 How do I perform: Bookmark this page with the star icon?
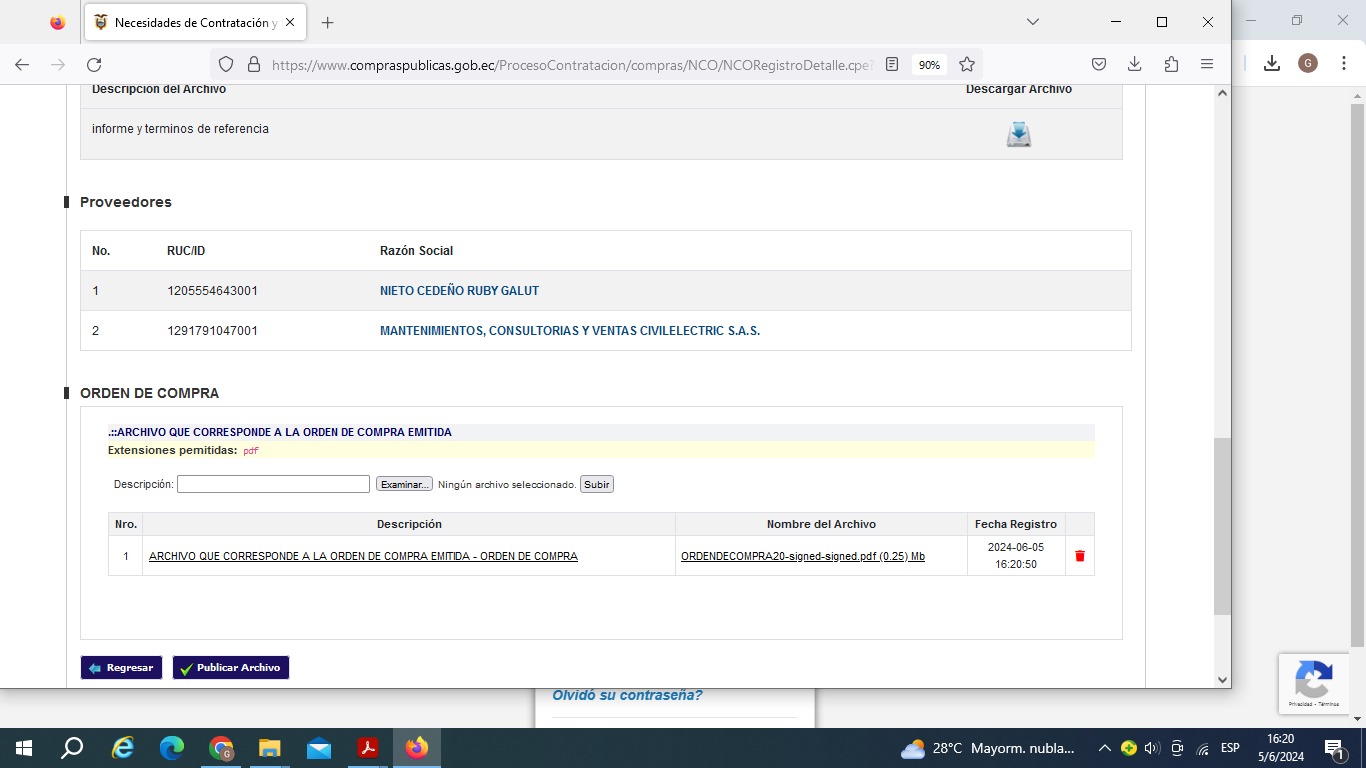(967, 64)
